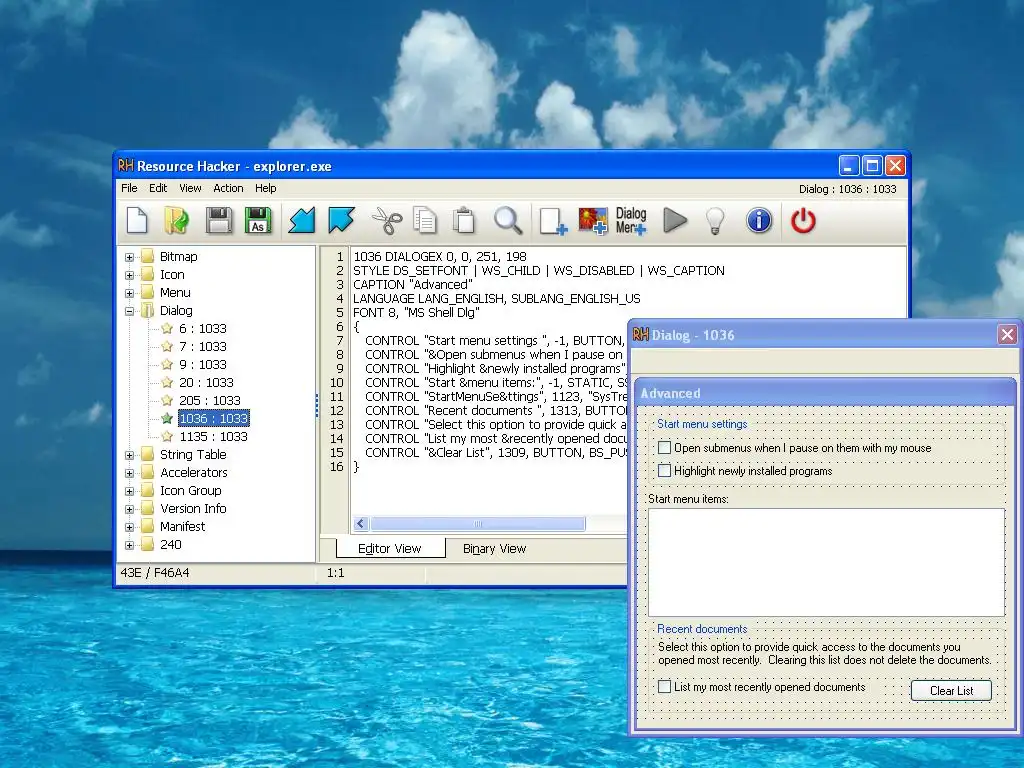1024x768 pixels.
Task: Click the New blank script toolbar icon
Action: point(137,220)
